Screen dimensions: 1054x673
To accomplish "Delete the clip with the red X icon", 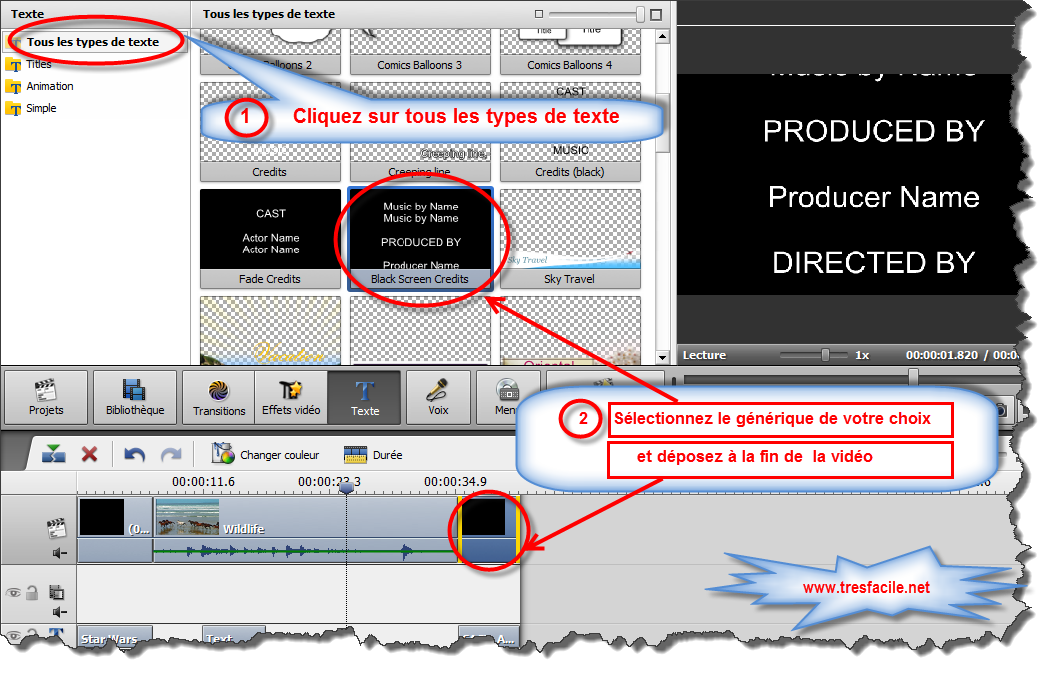I will tap(90, 454).
